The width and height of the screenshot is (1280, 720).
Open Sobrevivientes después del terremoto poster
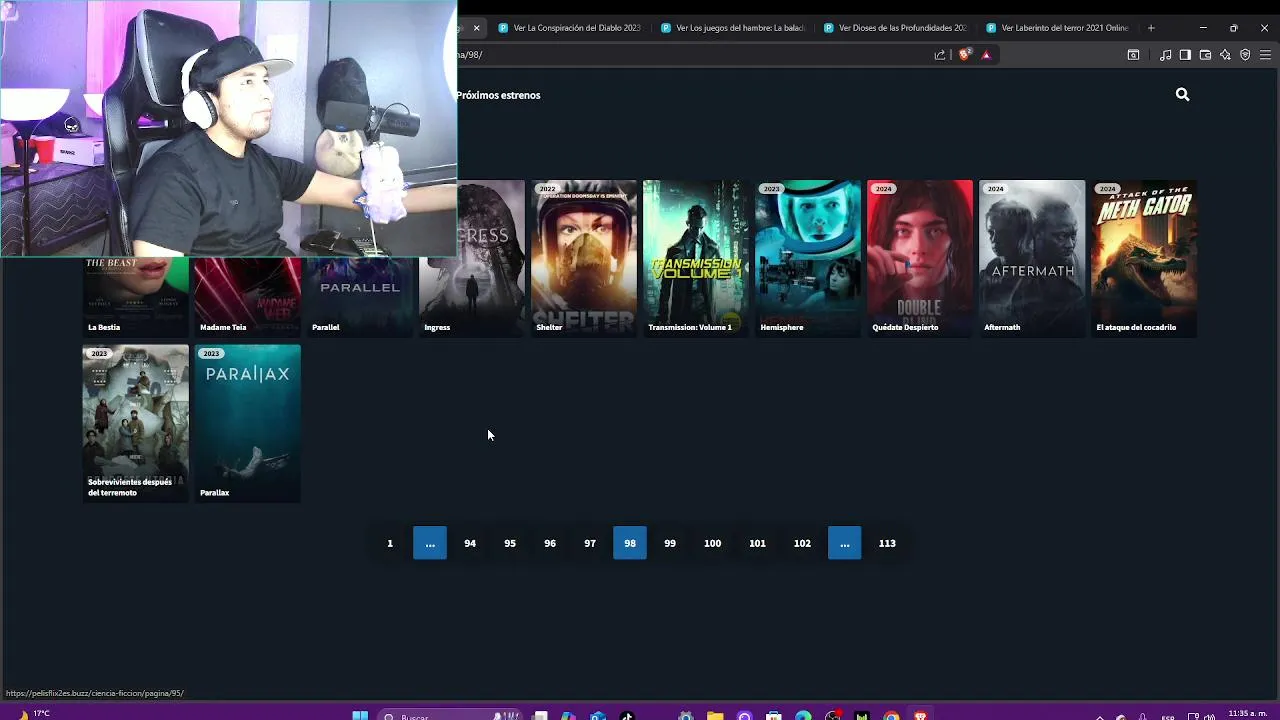135,423
